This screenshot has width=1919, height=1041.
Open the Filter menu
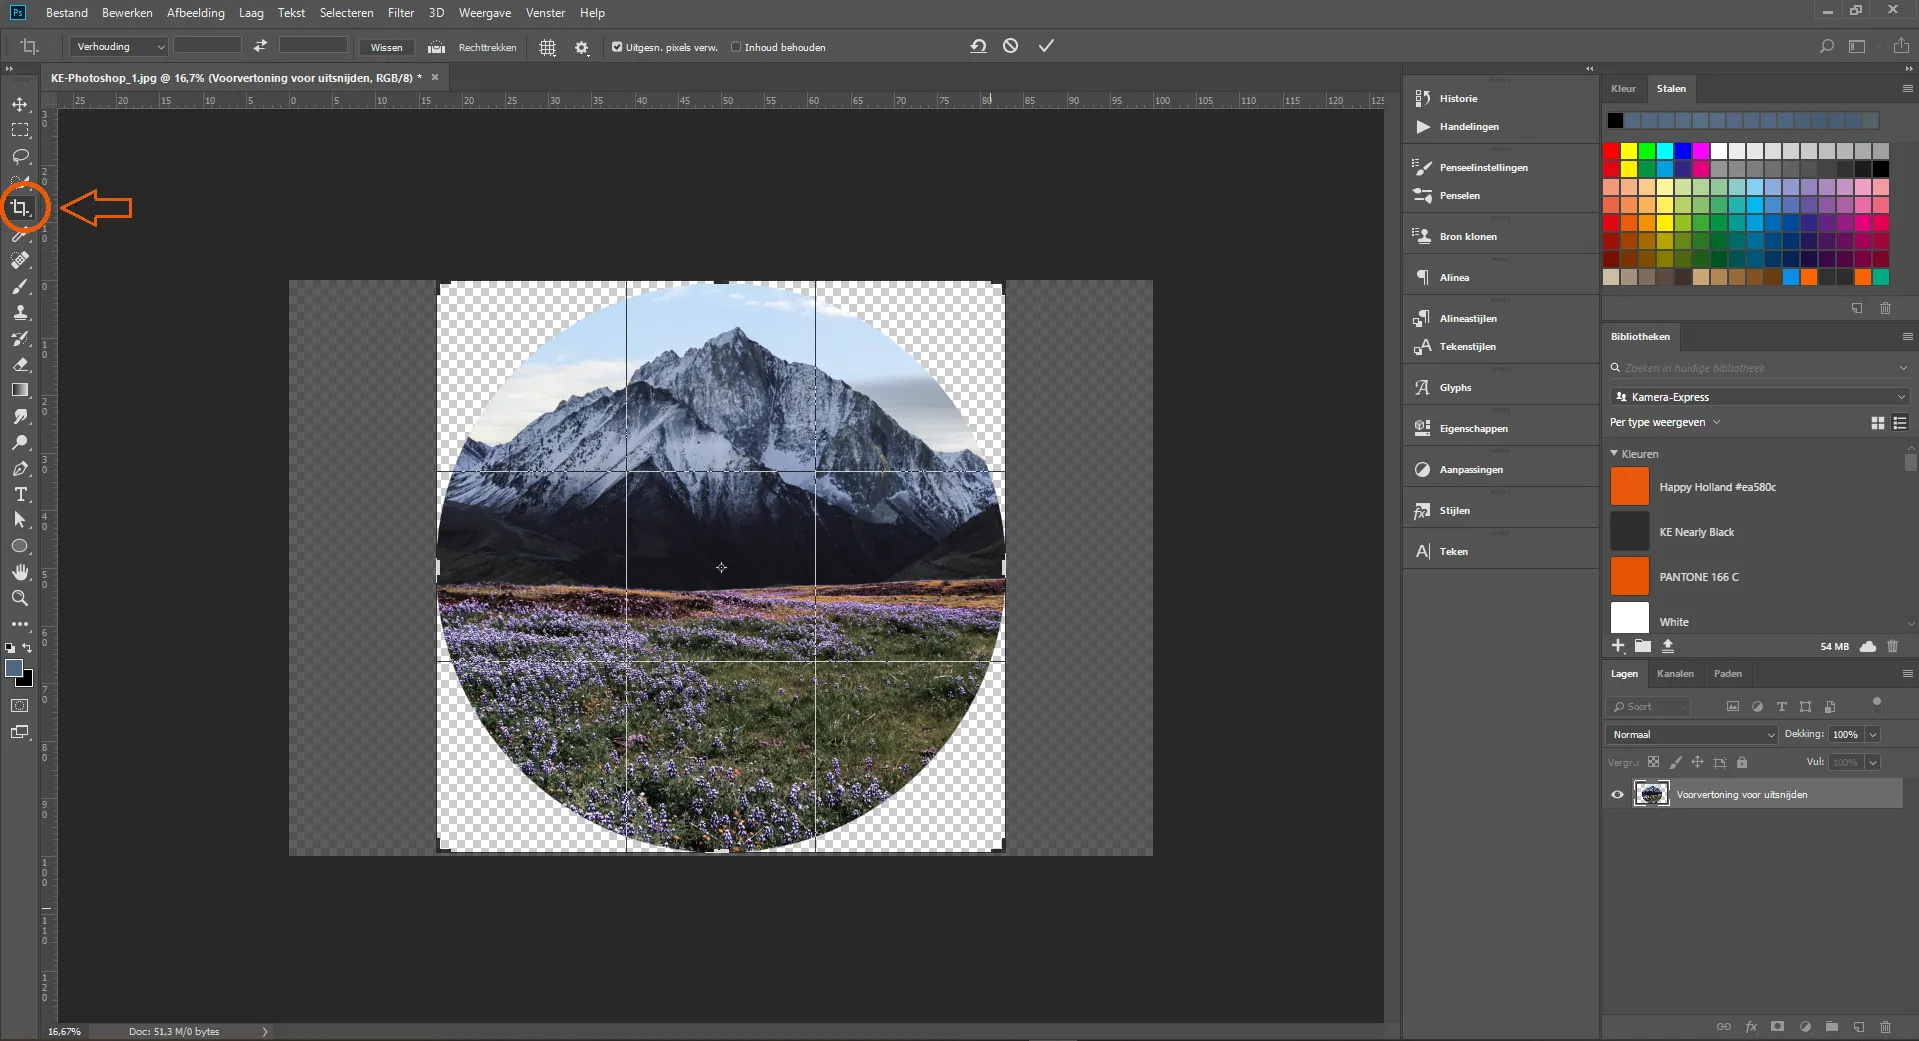coord(401,13)
